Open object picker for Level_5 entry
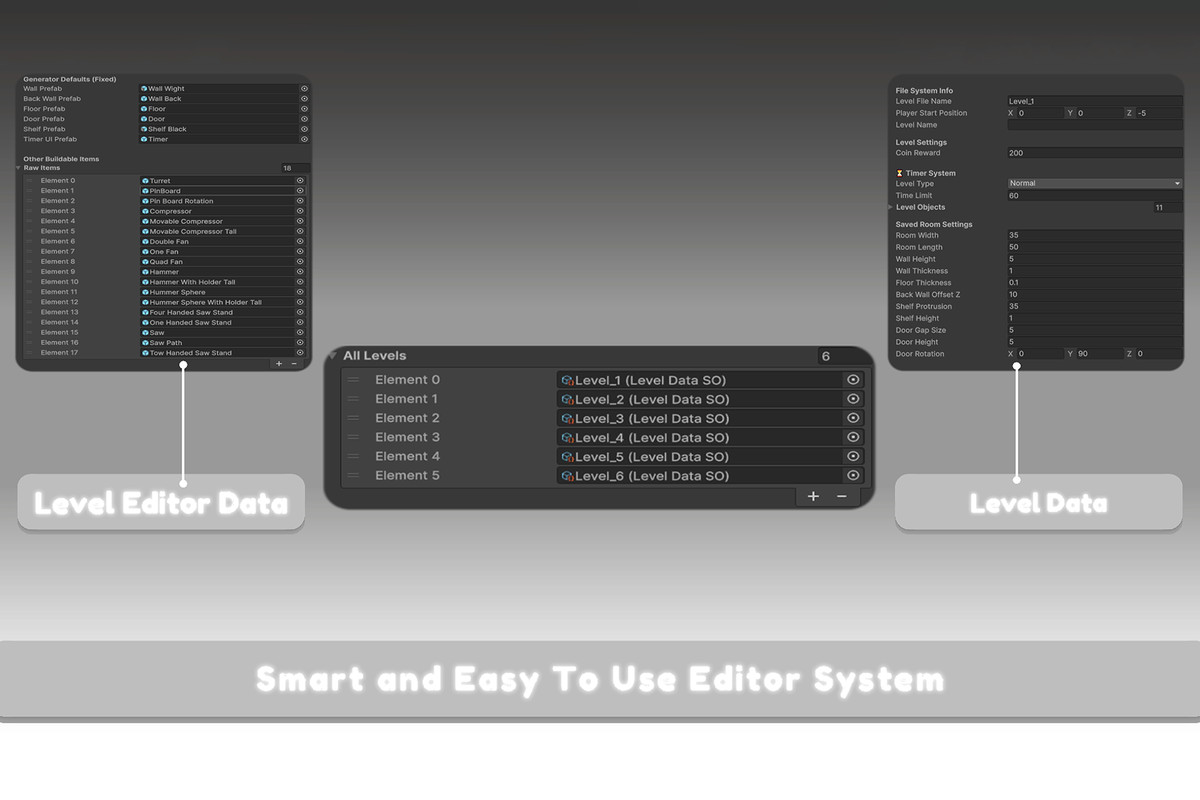The height and width of the screenshot is (800, 1200). point(853,456)
